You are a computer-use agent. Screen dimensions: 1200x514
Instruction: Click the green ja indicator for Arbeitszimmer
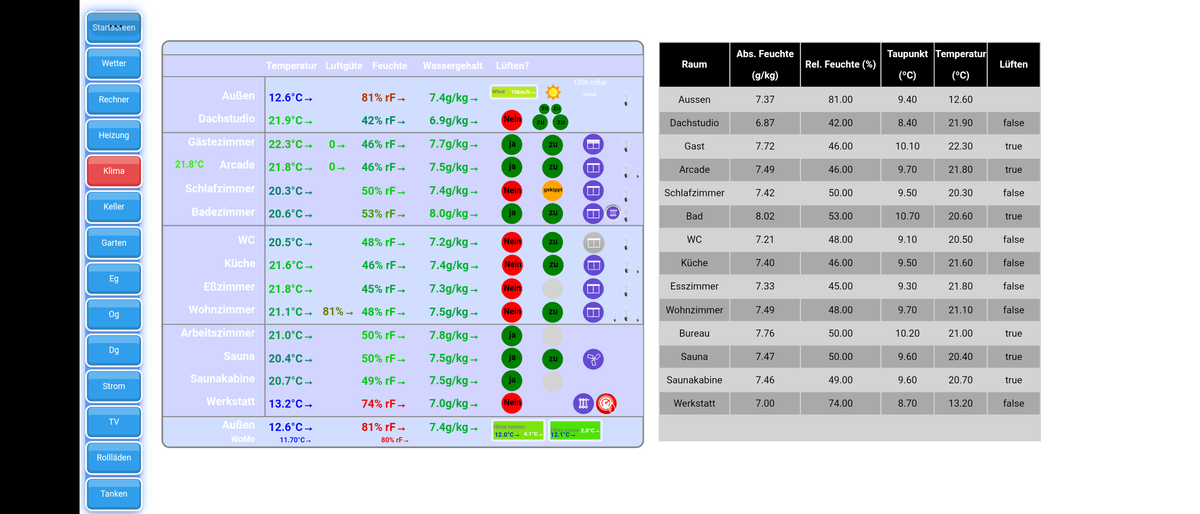point(512,335)
